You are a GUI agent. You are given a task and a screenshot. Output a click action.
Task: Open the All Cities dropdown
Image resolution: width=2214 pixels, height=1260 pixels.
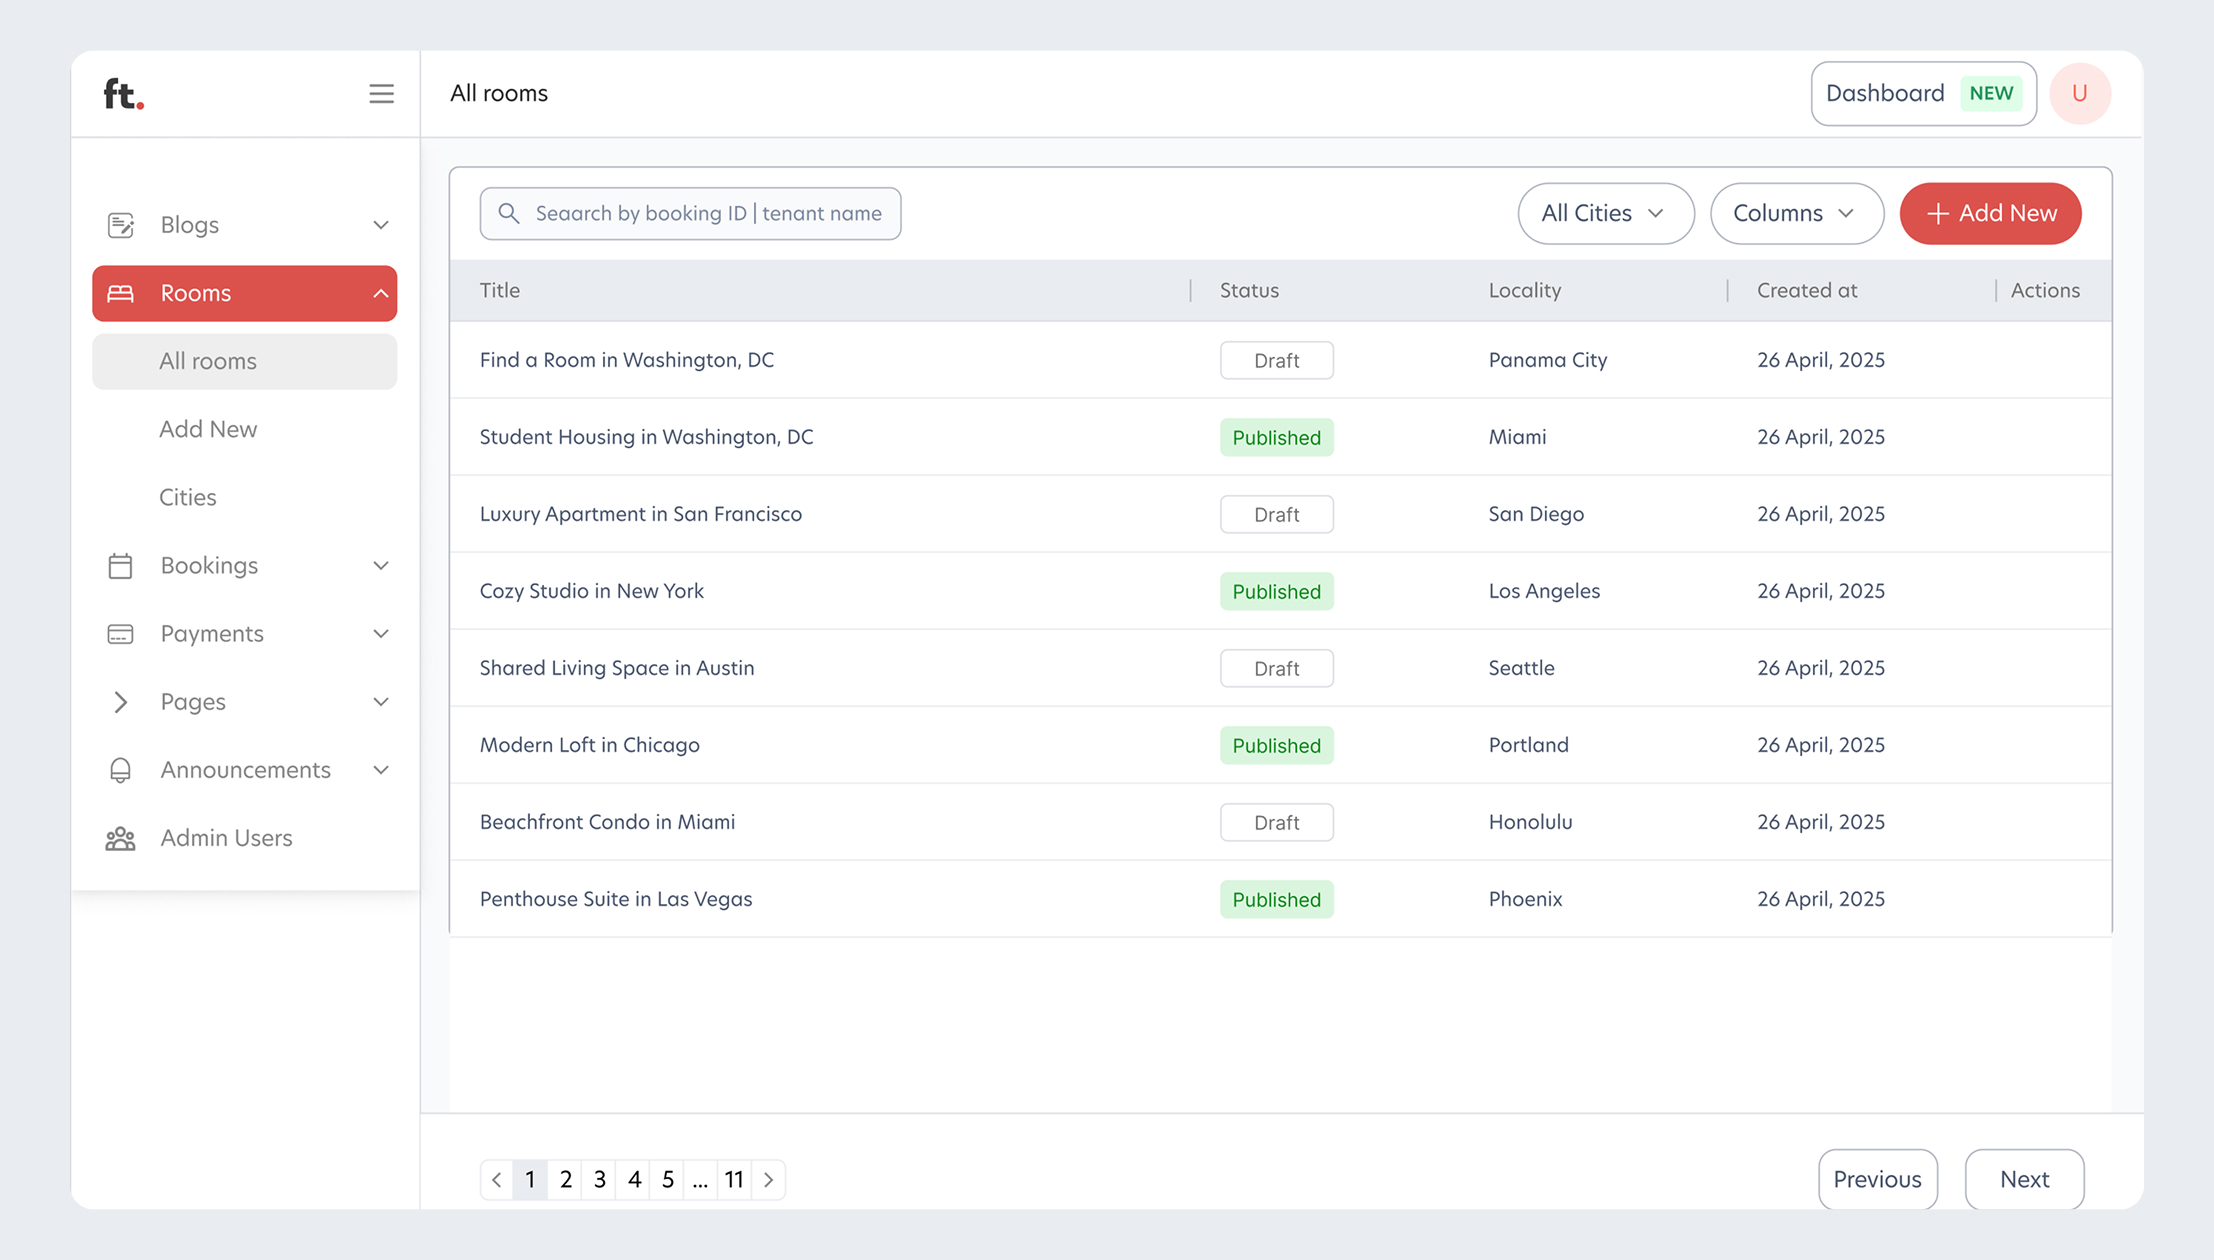pos(1605,213)
